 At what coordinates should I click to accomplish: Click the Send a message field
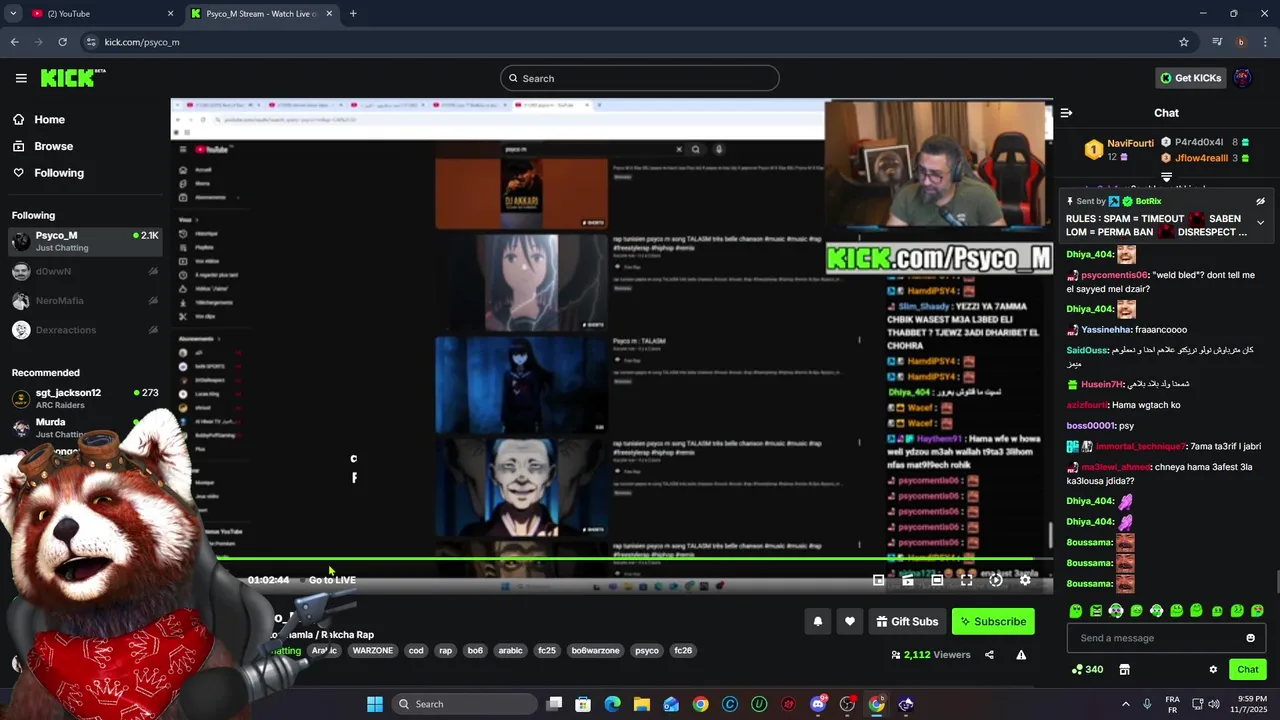pyautogui.click(x=1166, y=638)
